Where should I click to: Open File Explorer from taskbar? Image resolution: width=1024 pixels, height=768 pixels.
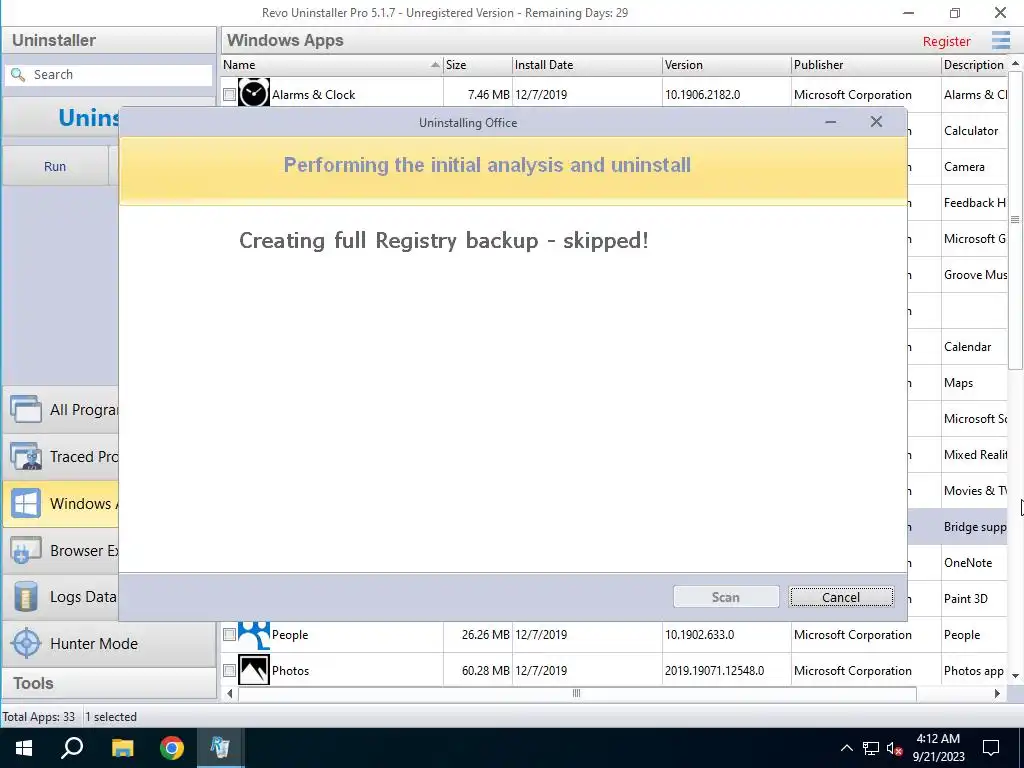click(122, 748)
